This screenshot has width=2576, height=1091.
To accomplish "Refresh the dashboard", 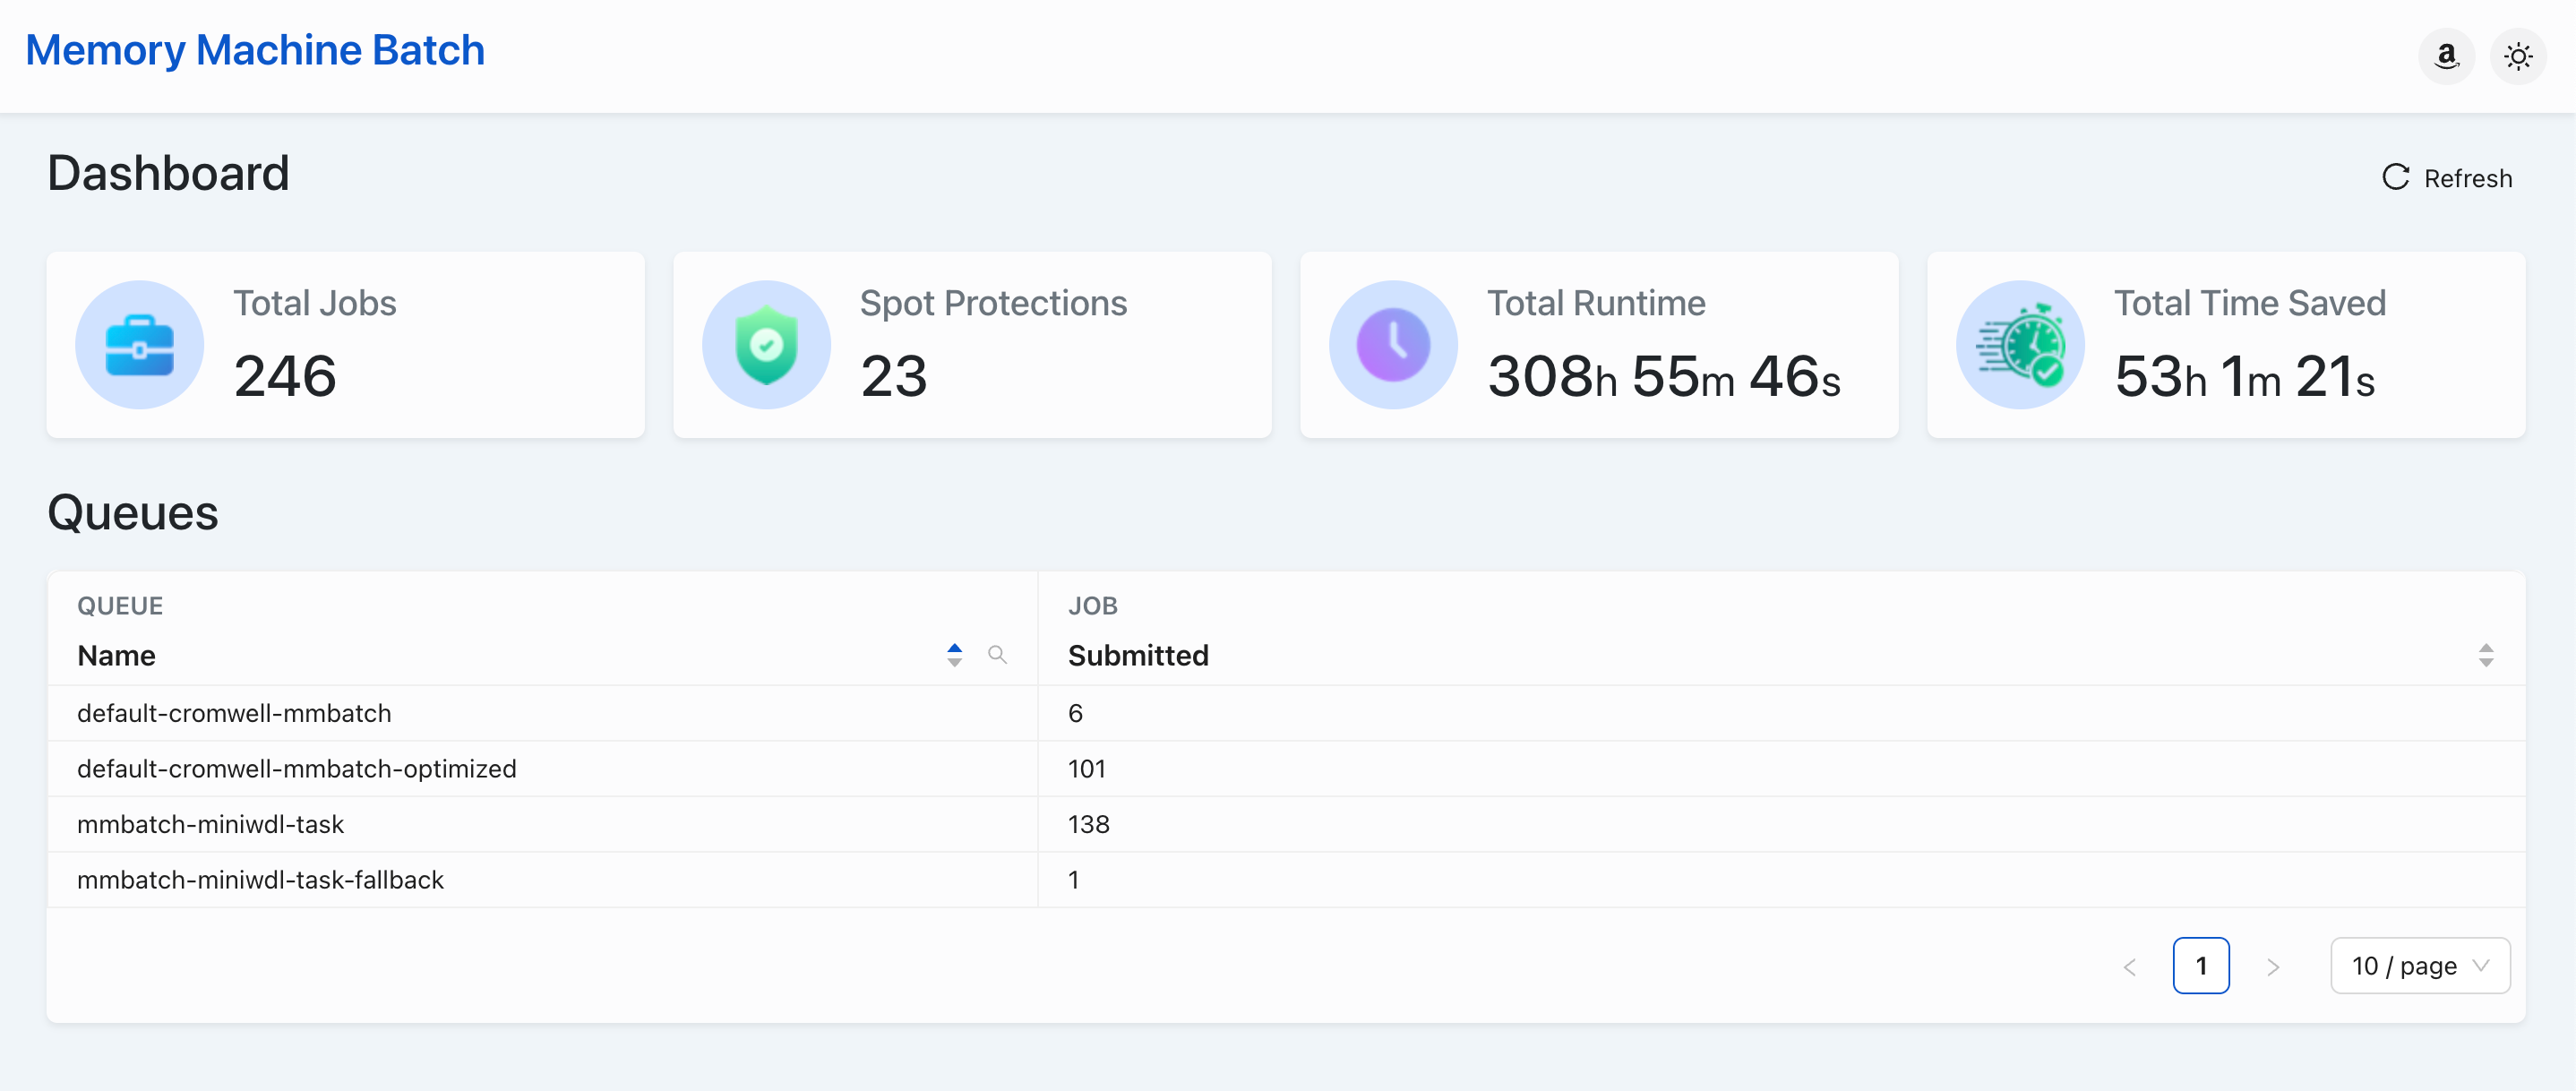I will 2447,178.
